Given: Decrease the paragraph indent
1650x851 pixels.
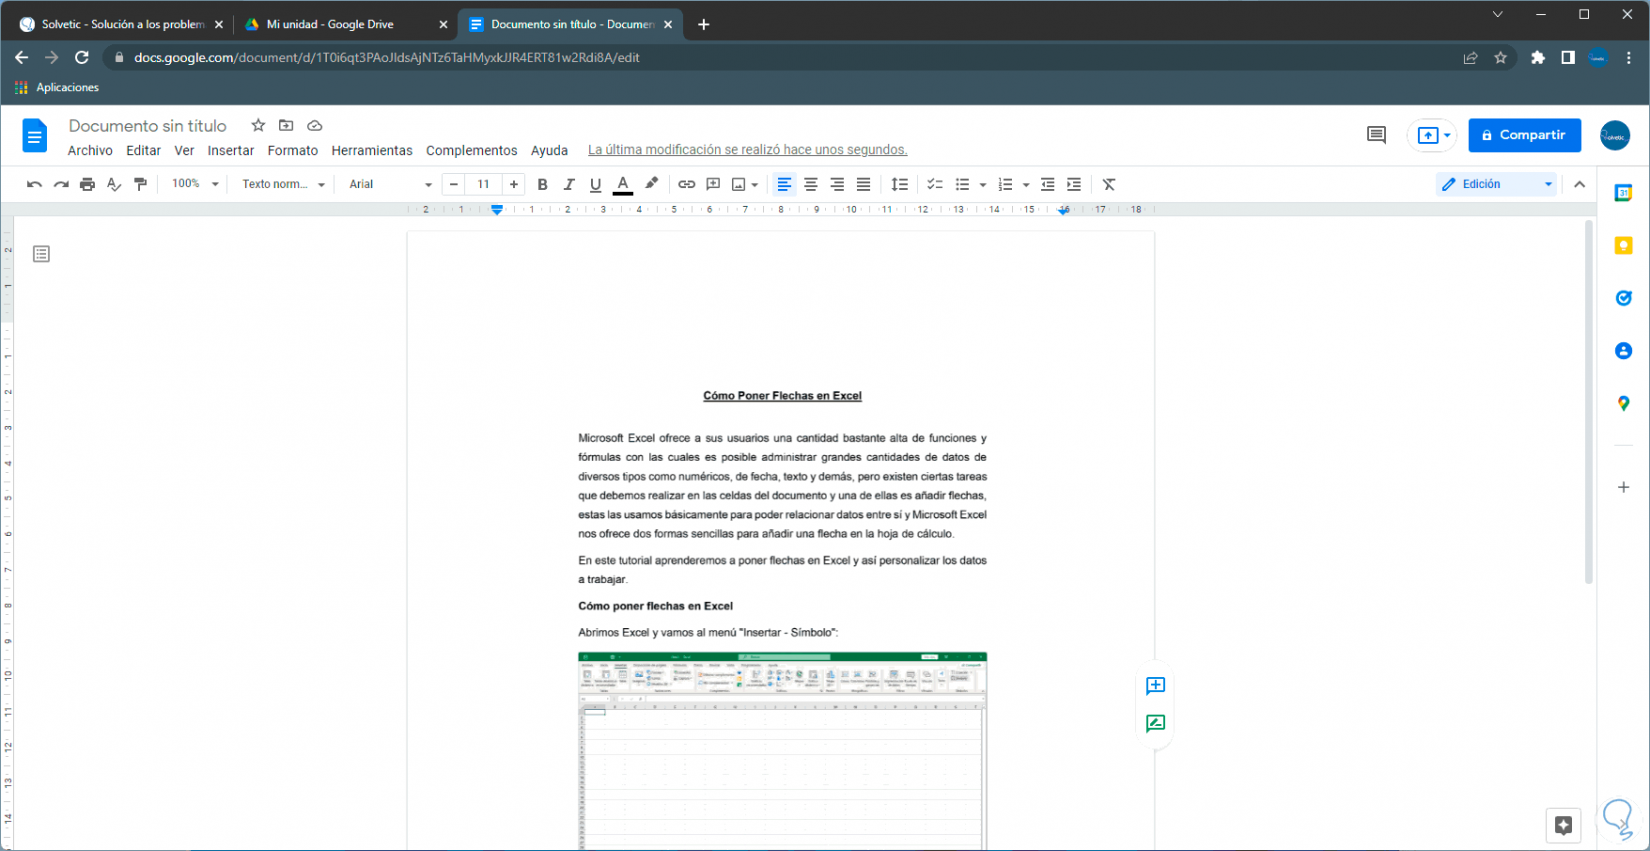Looking at the screenshot, I should point(1047,184).
